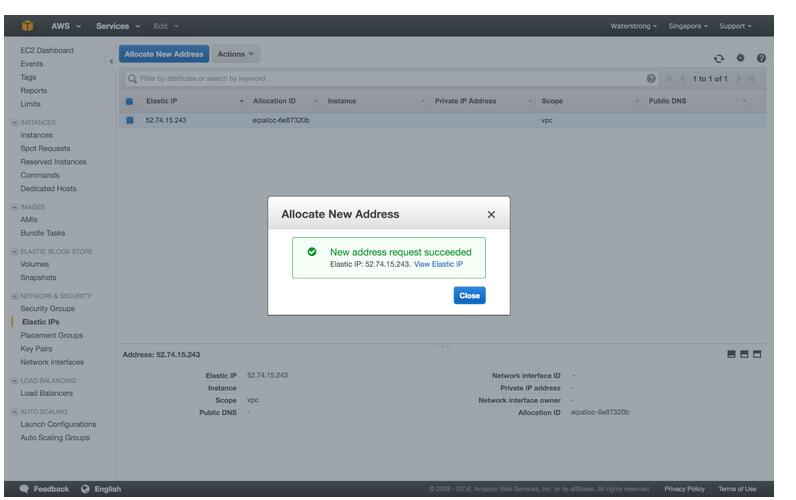796x500 pixels.
Task: Open the Actions dropdown button
Action: [x=236, y=54]
